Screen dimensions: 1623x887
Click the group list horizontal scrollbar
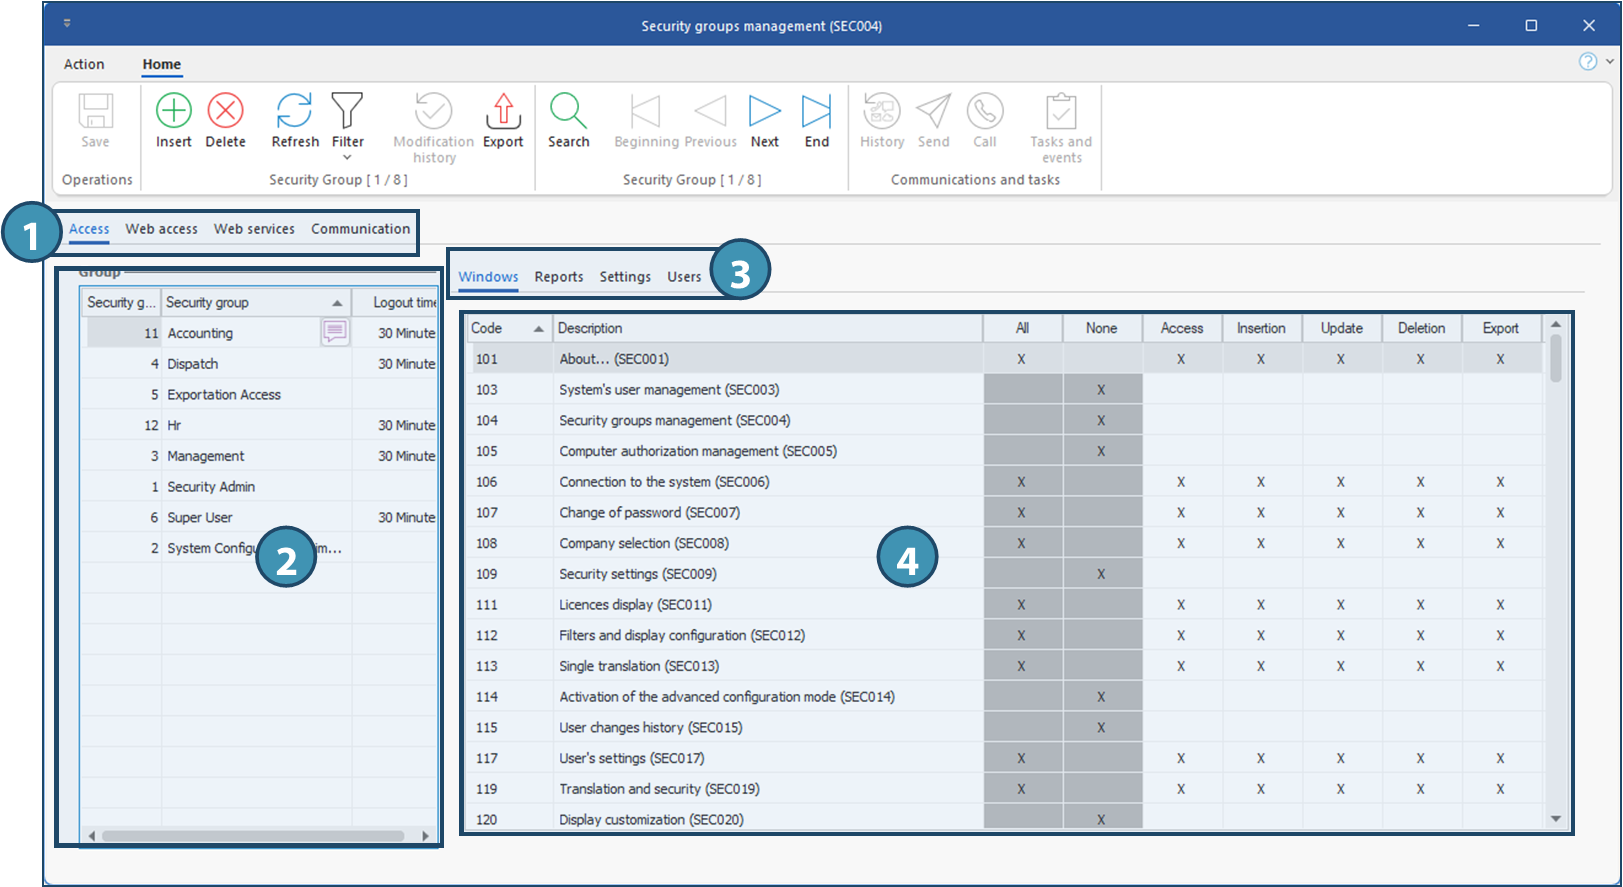(x=252, y=836)
